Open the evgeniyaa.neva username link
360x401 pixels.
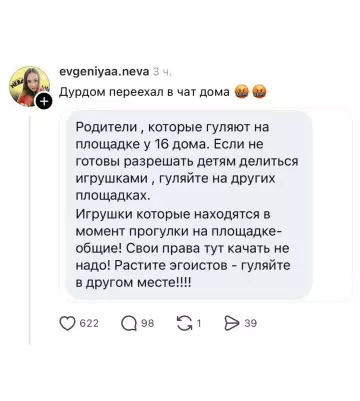pyautogui.click(x=104, y=72)
